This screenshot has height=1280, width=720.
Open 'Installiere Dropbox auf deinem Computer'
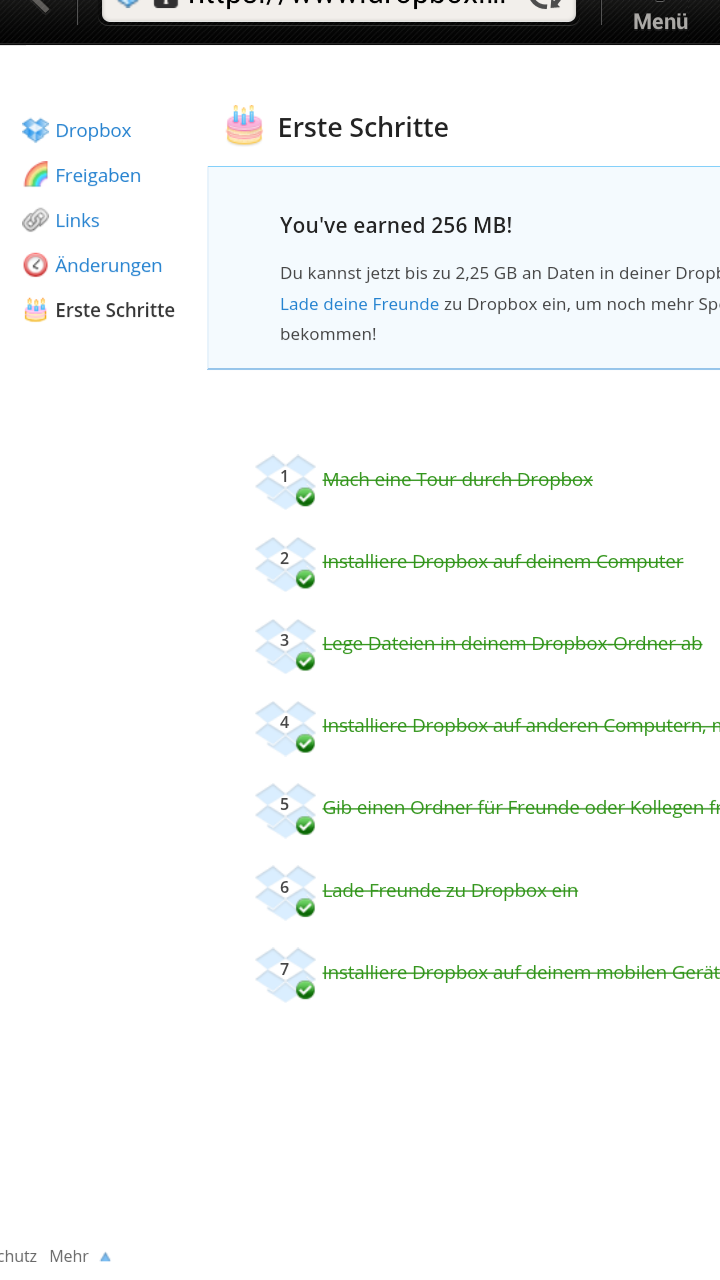coord(503,561)
